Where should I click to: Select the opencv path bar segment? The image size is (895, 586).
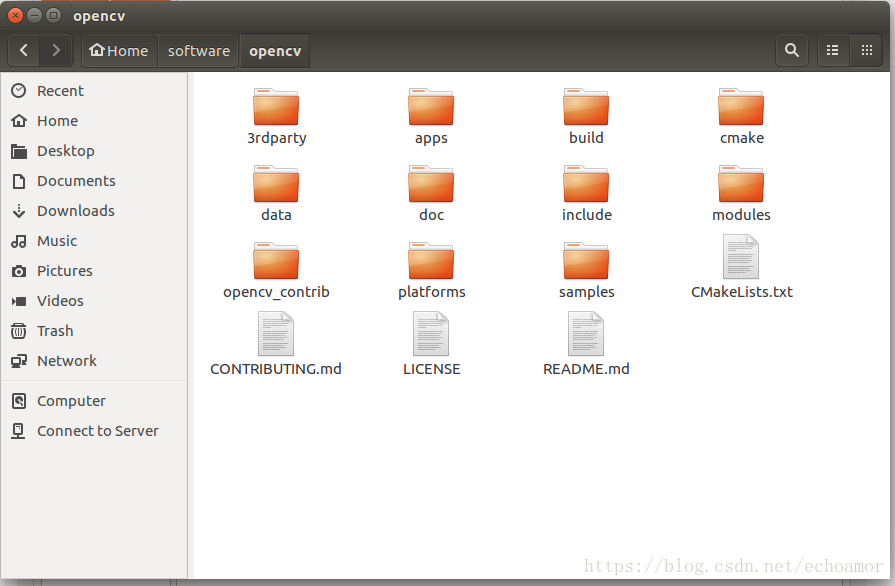(275, 51)
